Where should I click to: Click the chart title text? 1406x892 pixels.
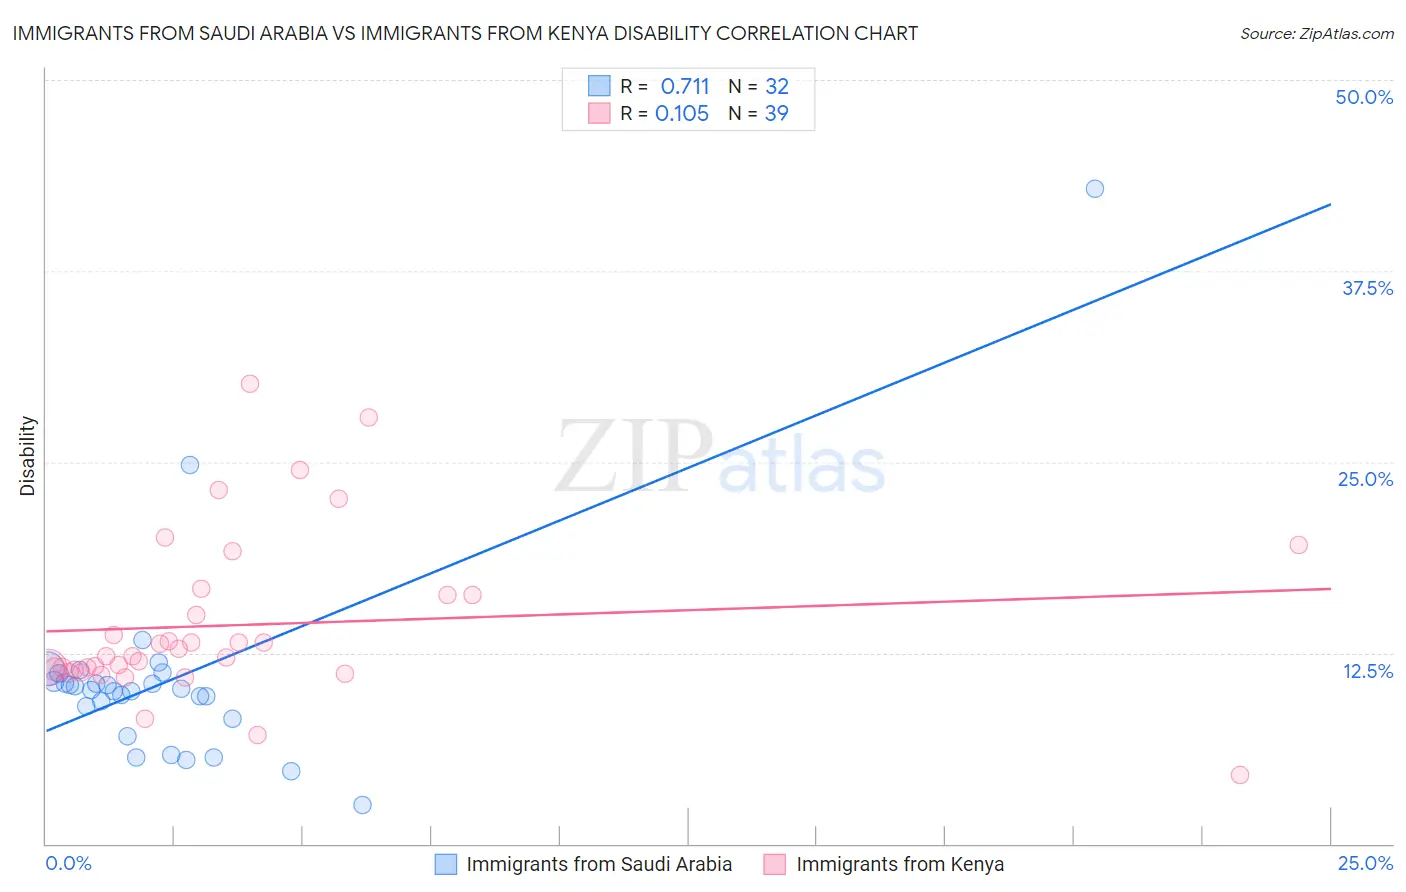click(465, 33)
